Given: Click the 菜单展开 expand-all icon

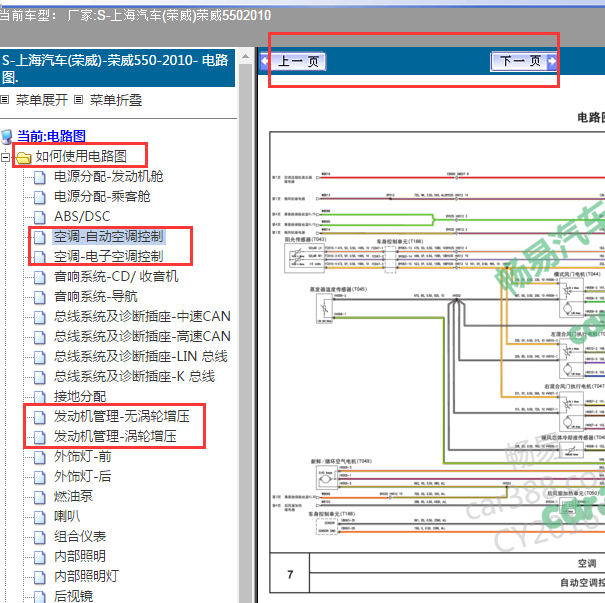Looking at the screenshot, I should tap(5, 100).
